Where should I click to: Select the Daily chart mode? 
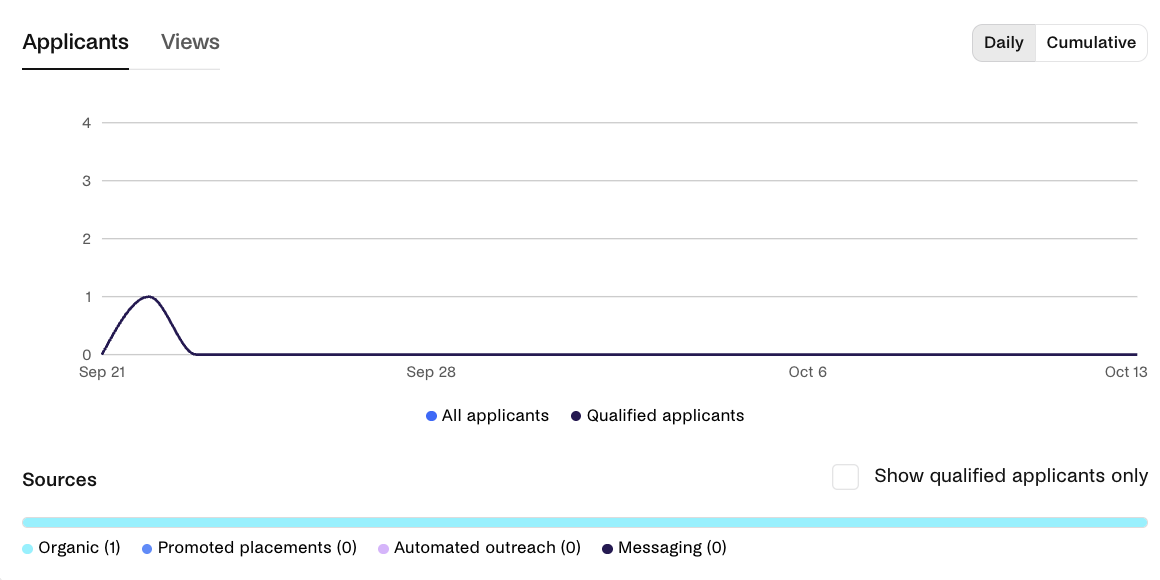[1004, 43]
